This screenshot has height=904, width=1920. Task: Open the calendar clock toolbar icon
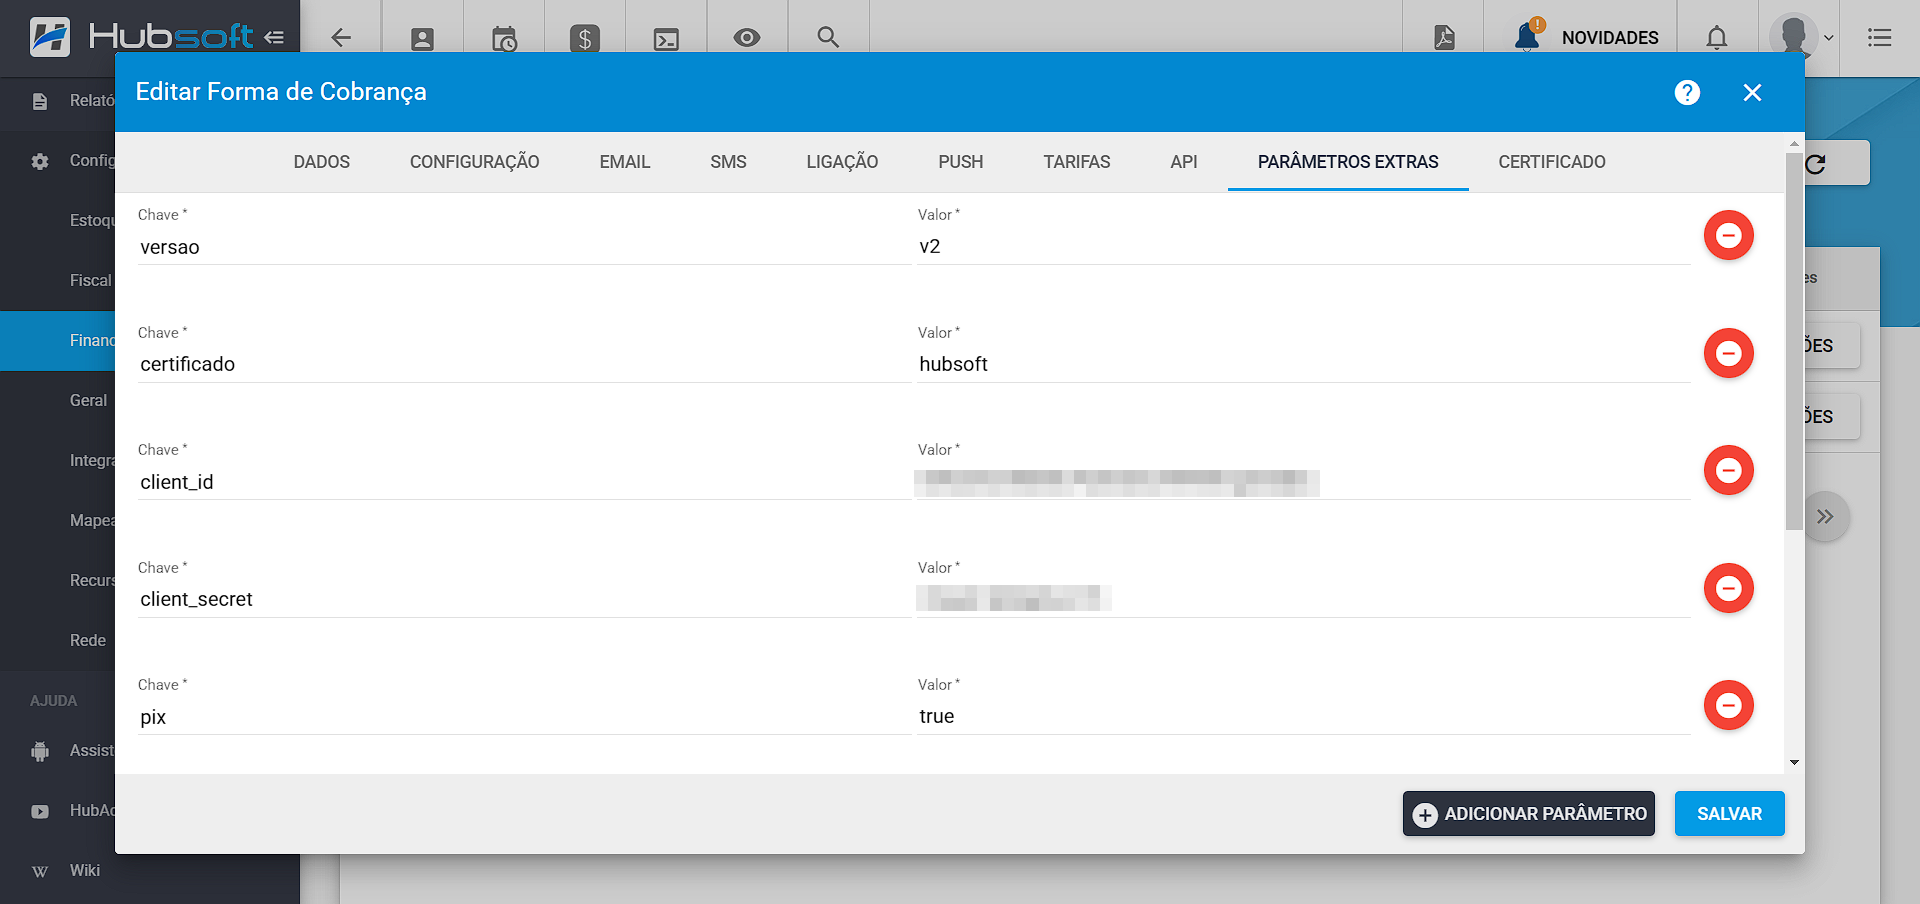[x=504, y=39]
